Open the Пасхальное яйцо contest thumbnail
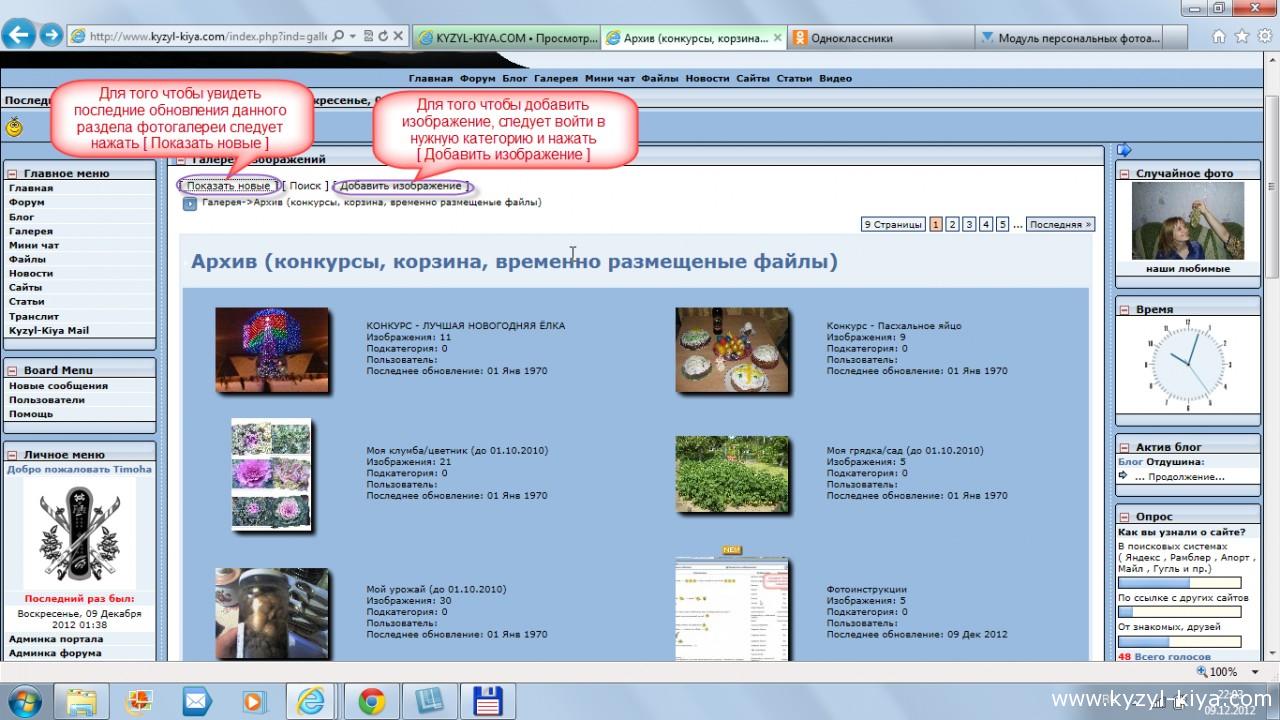 pyautogui.click(x=732, y=349)
